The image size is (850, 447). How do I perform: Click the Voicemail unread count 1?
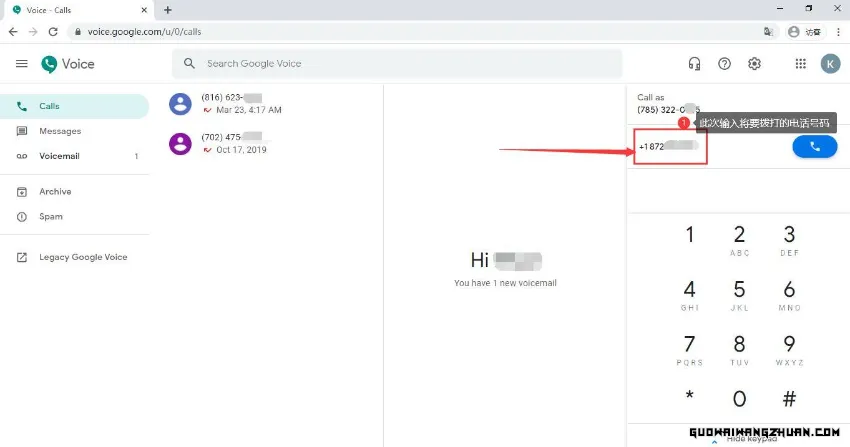(x=136, y=156)
